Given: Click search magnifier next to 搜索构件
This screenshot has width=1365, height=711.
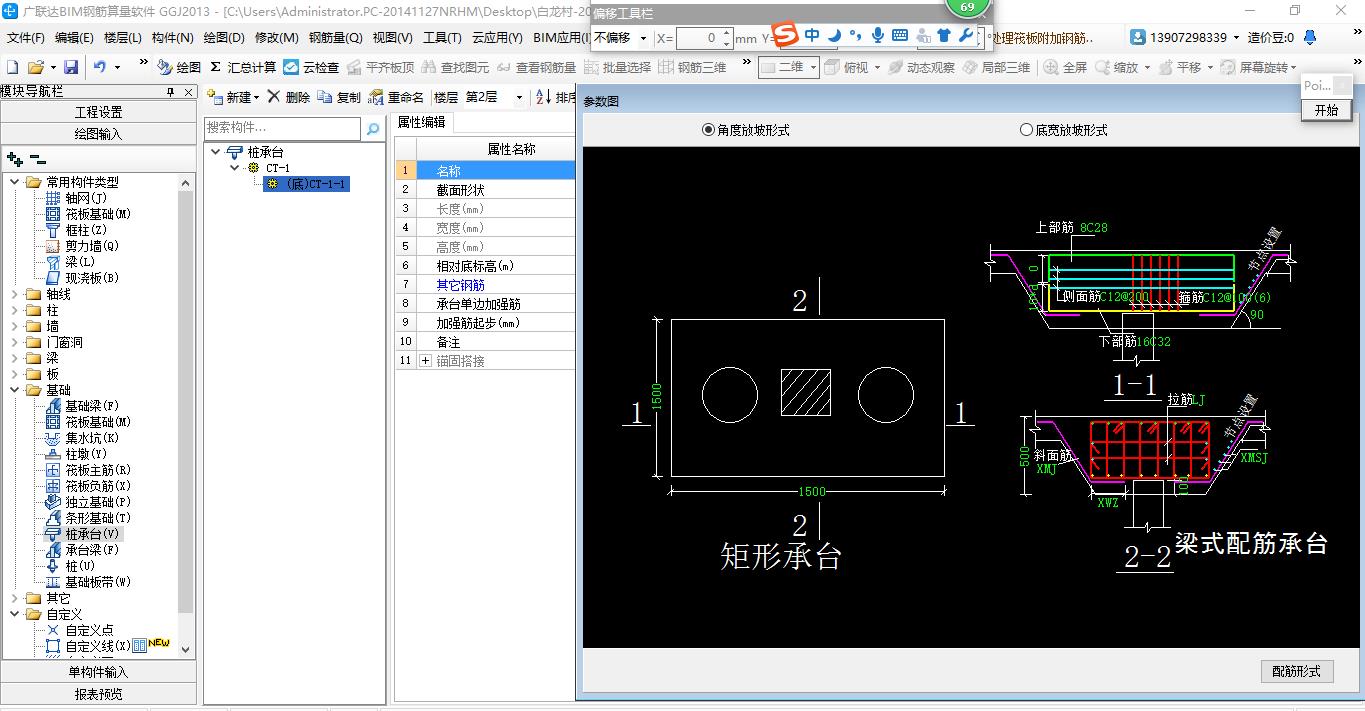Looking at the screenshot, I should tap(373, 129).
